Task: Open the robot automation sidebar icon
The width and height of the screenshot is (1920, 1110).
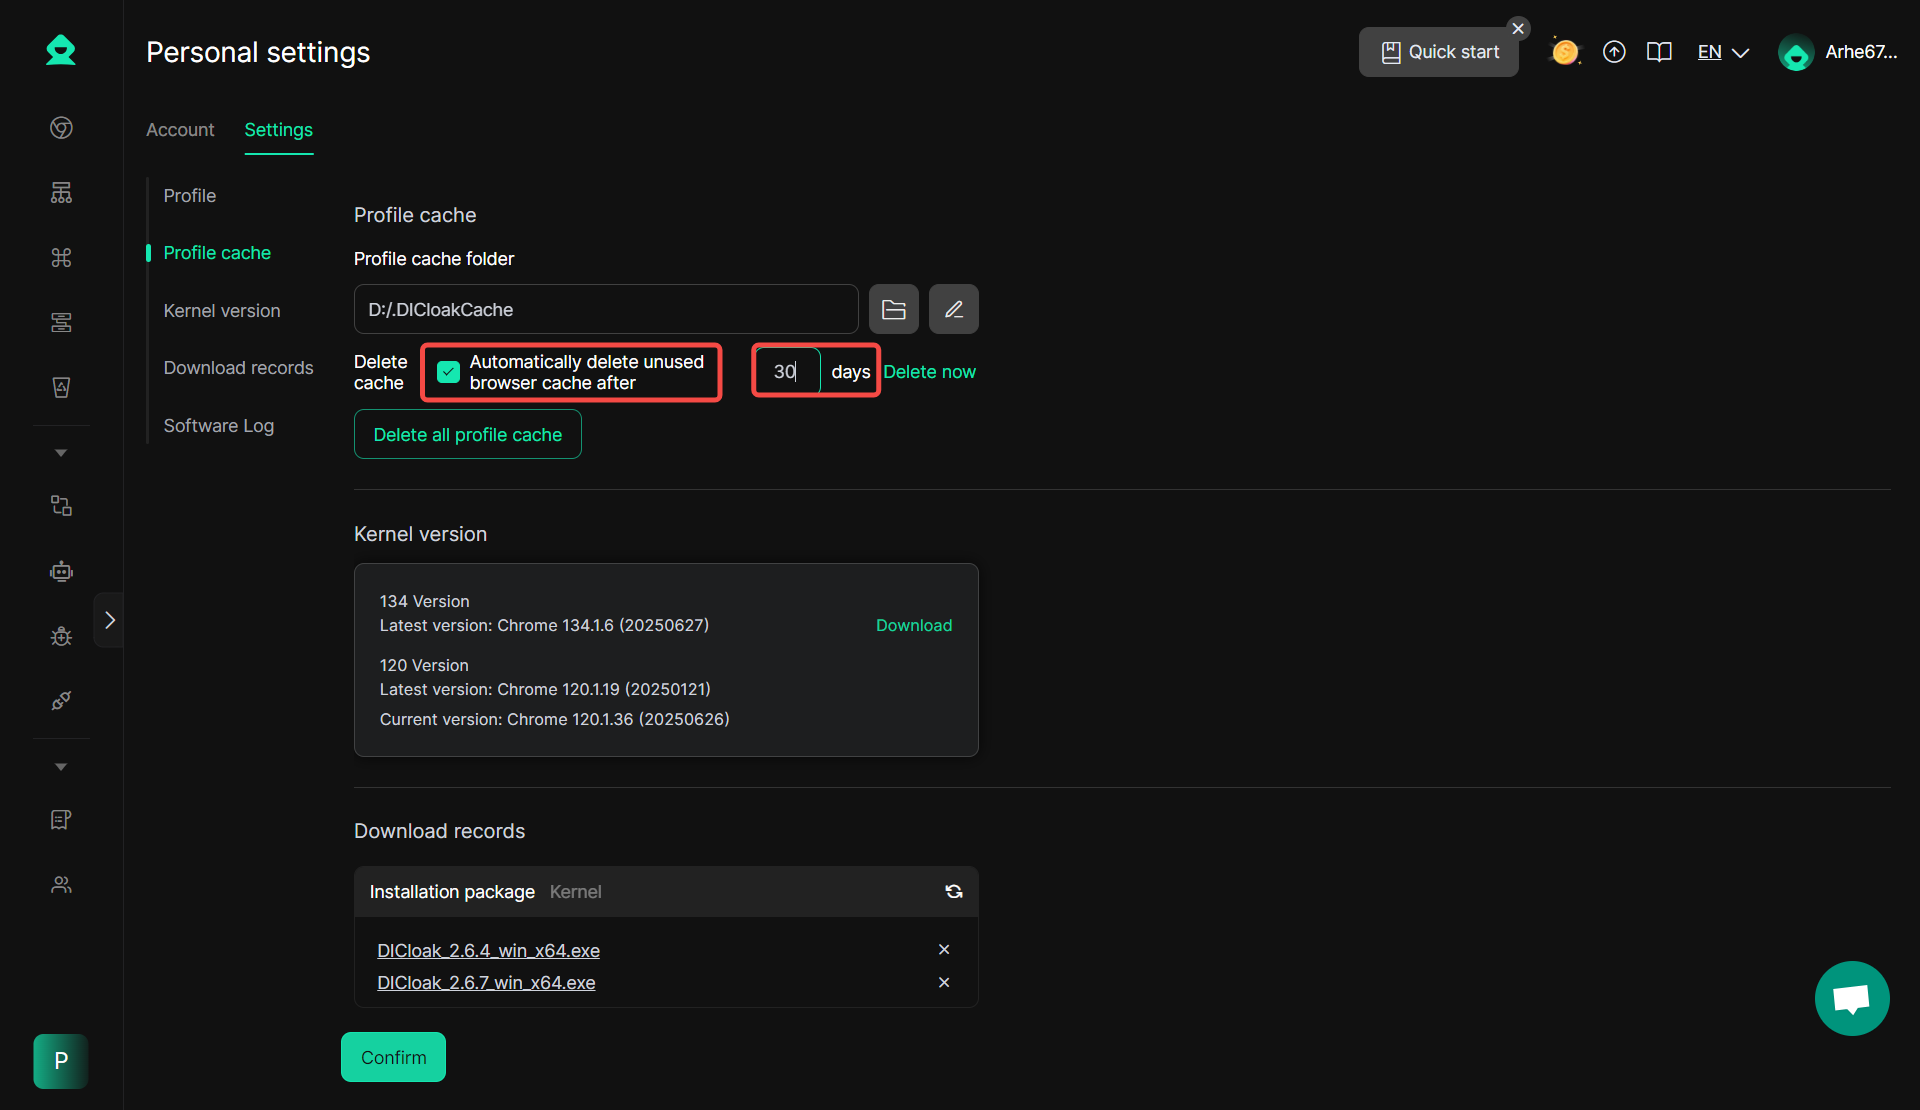Action: 61,571
